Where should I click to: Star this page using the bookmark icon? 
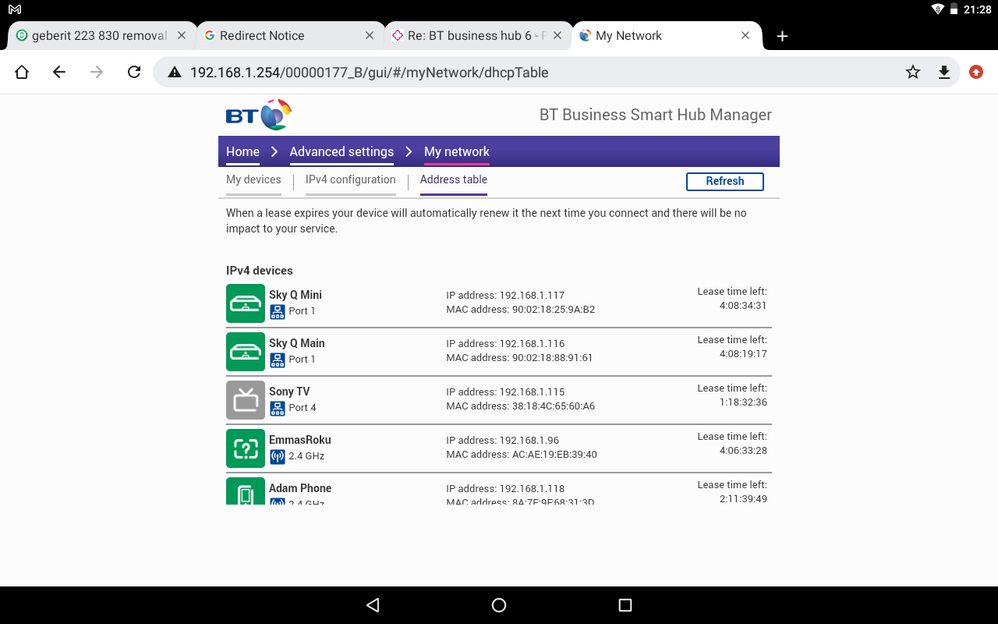coord(912,72)
